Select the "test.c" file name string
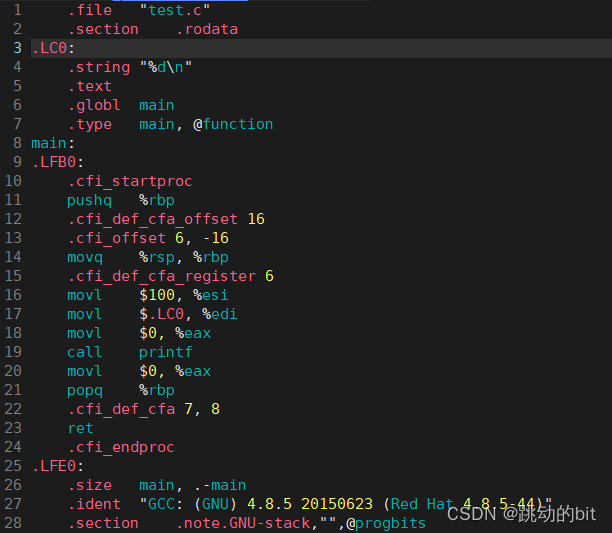Viewport: 612px width, 533px height. (x=175, y=10)
